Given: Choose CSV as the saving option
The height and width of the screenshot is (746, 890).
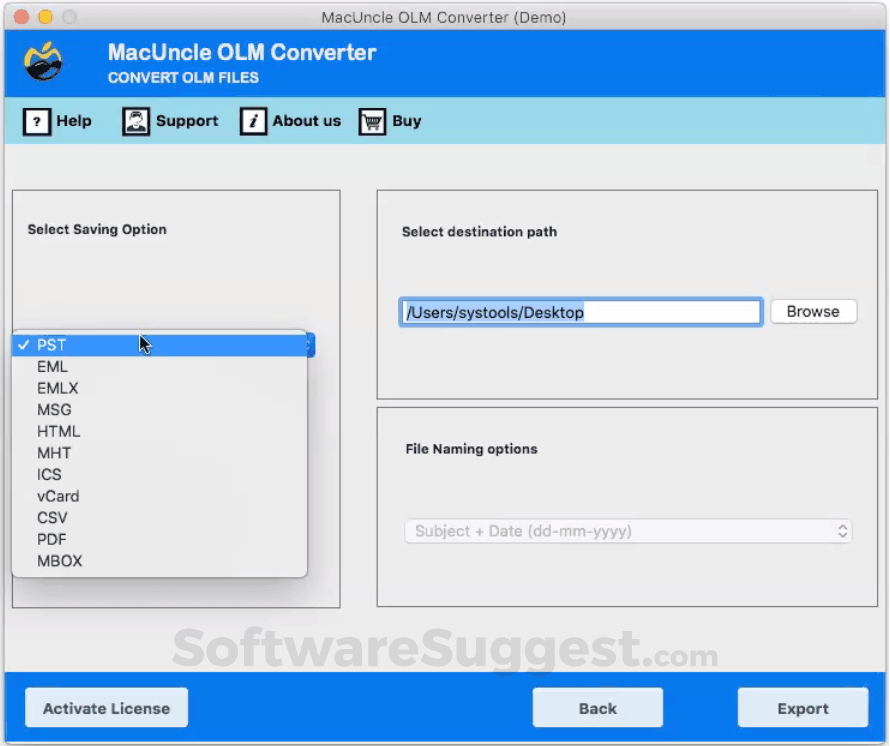Looking at the screenshot, I should pos(159,518).
